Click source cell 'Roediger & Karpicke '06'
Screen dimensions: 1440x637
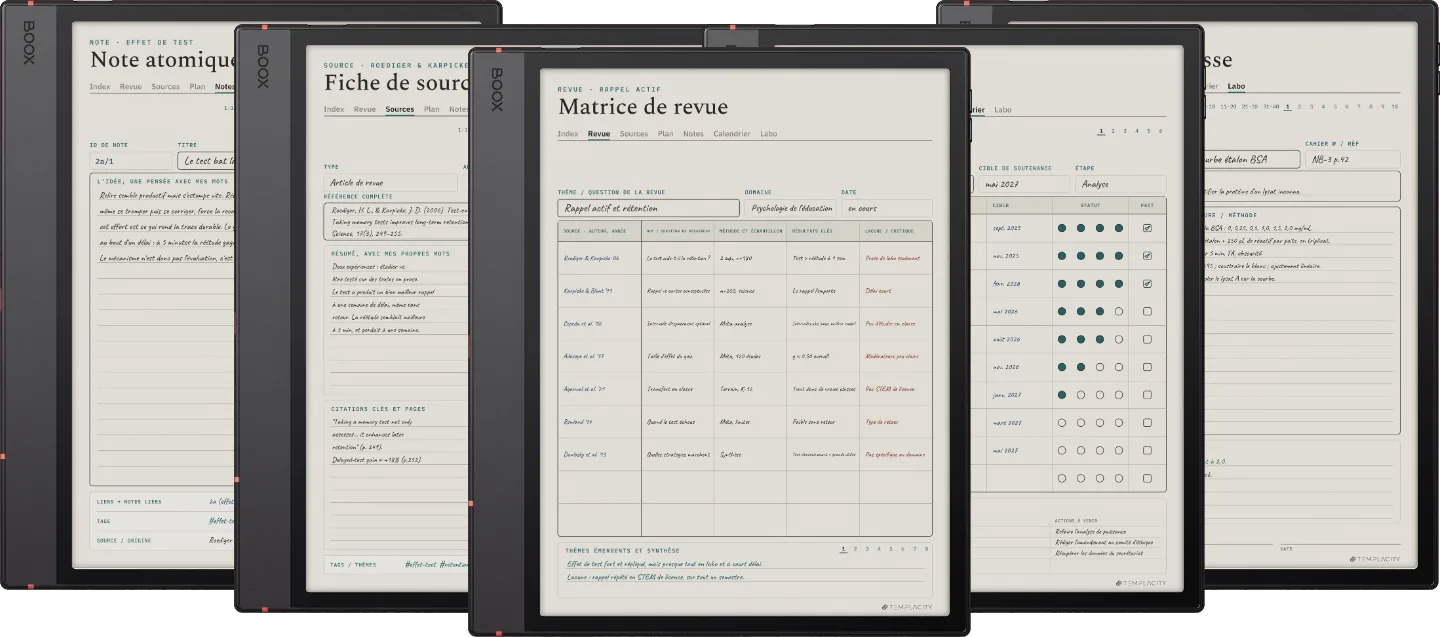[599, 258]
